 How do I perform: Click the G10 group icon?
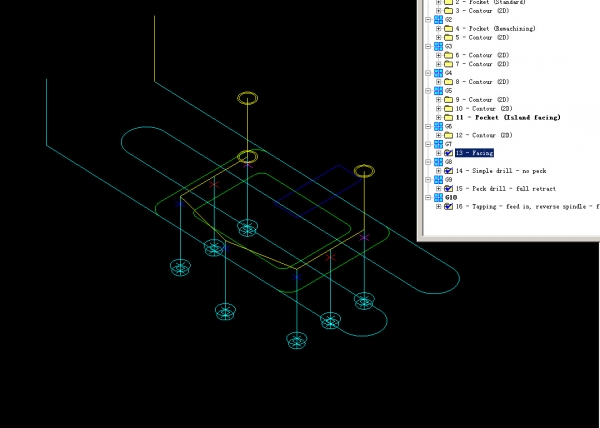click(437, 197)
